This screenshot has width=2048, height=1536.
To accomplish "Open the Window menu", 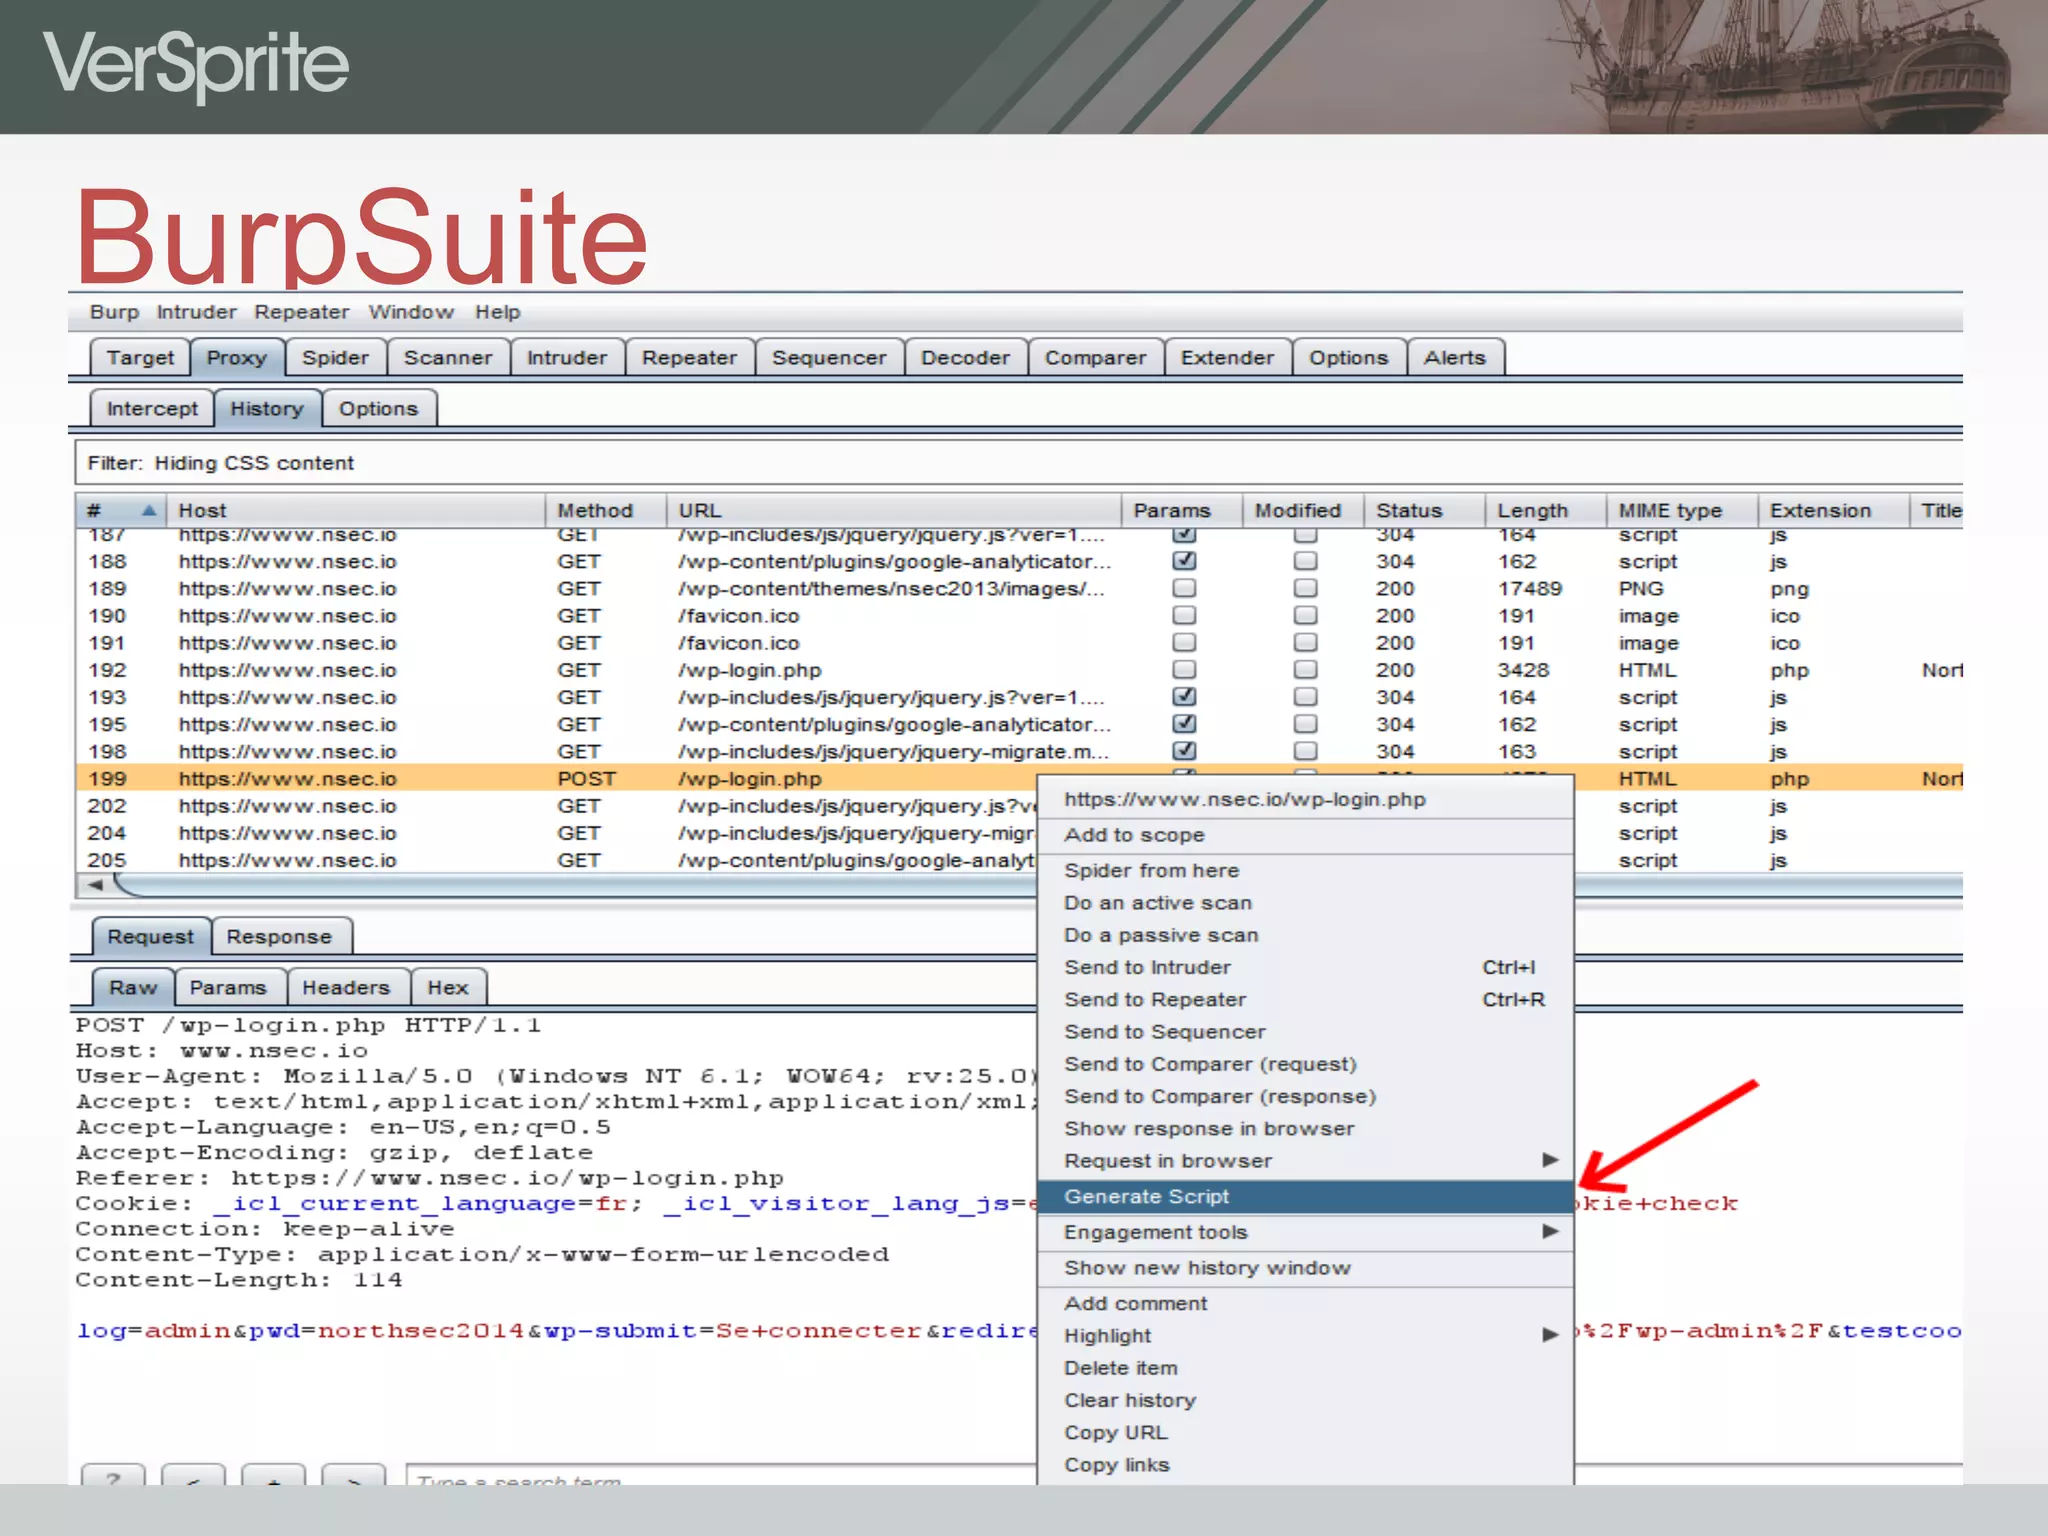I will [411, 312].
